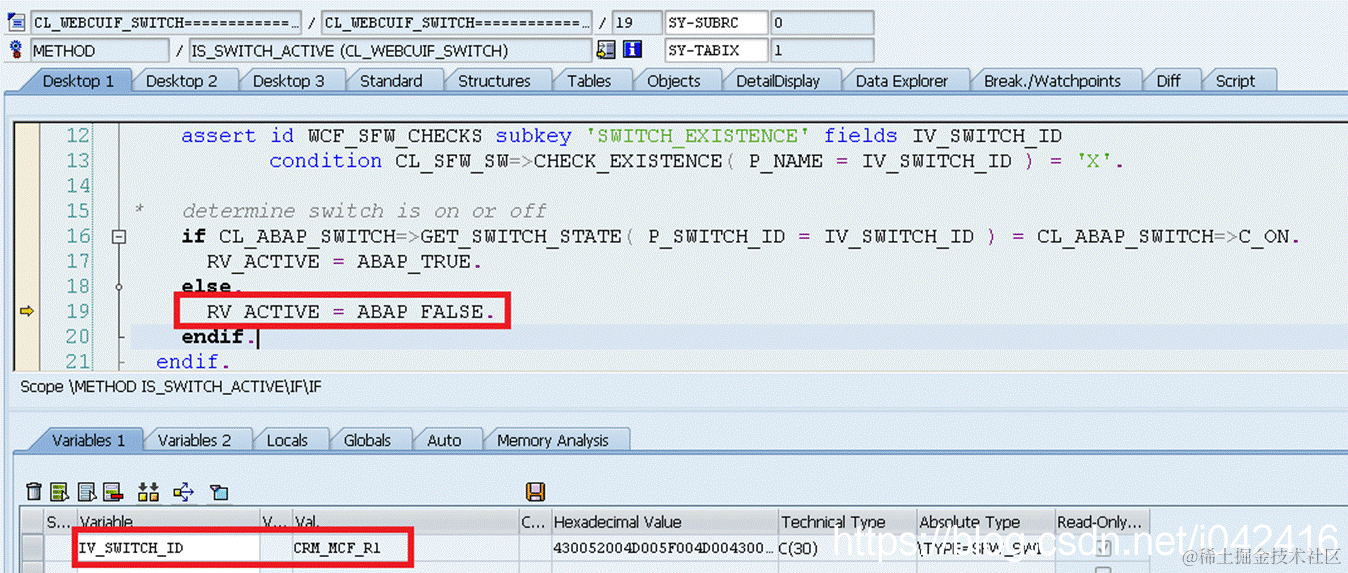Click the third variable-list sheet icon

(x=87, y=491)
